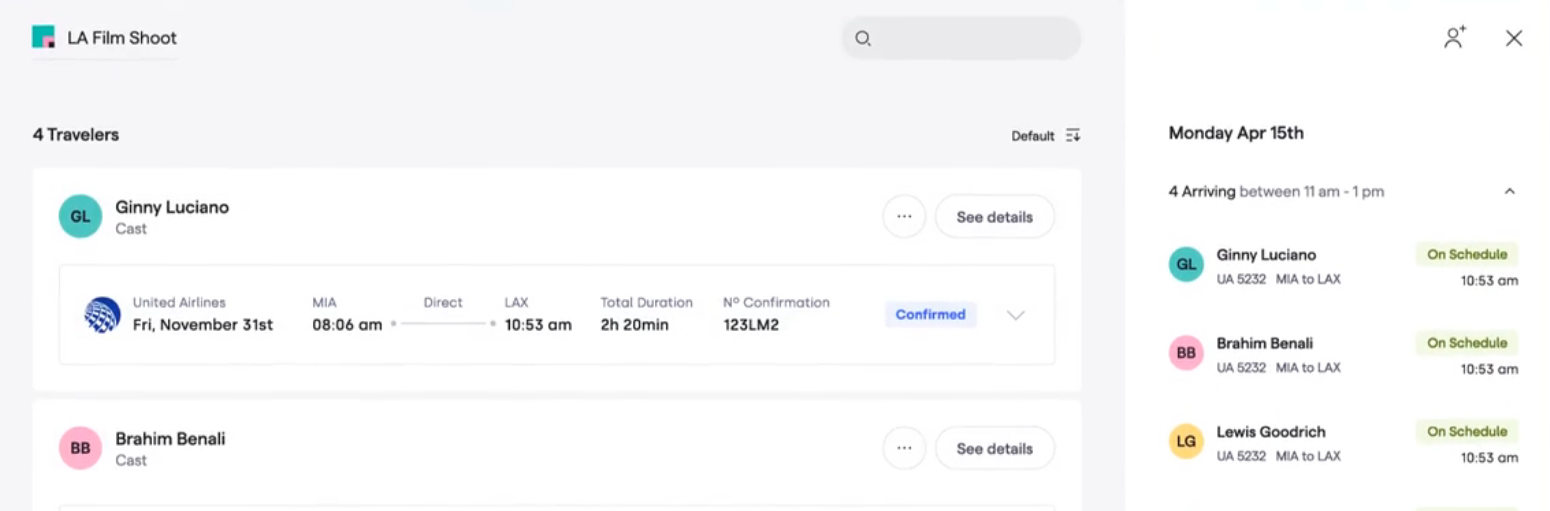
Task: Open more options for Ginny Luciano
Action: 904,217
